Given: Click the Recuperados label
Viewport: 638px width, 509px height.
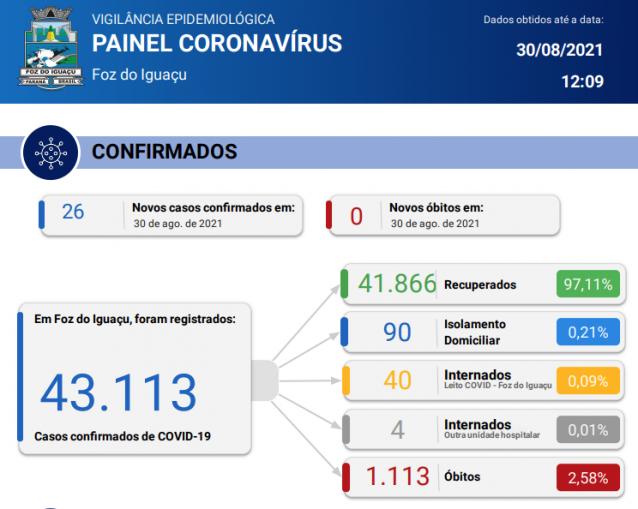Looking at the screenshot, I should [x=480, y=285].
